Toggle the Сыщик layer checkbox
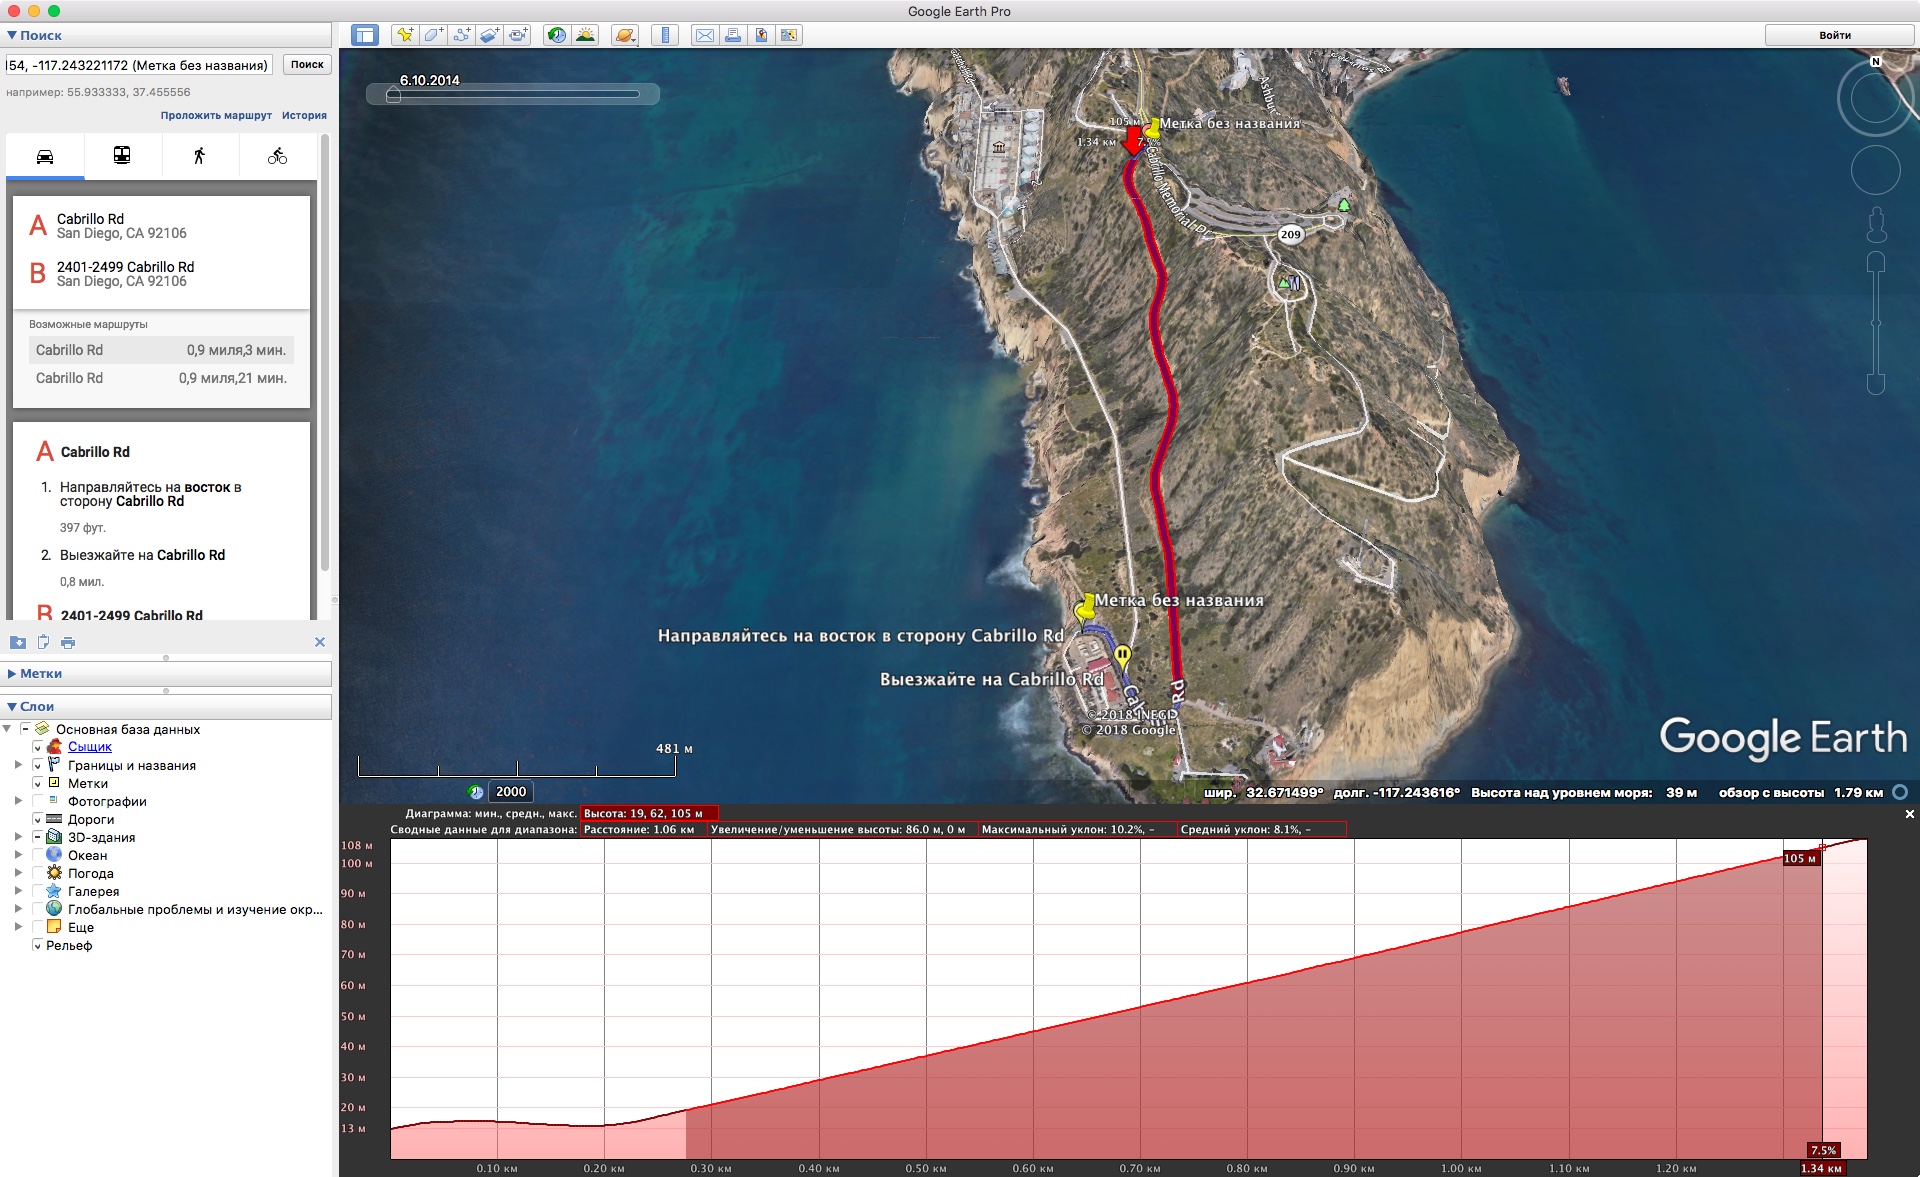This screenshot has width=1920, height=1177. pyautogui.click(x=38, y=747)
